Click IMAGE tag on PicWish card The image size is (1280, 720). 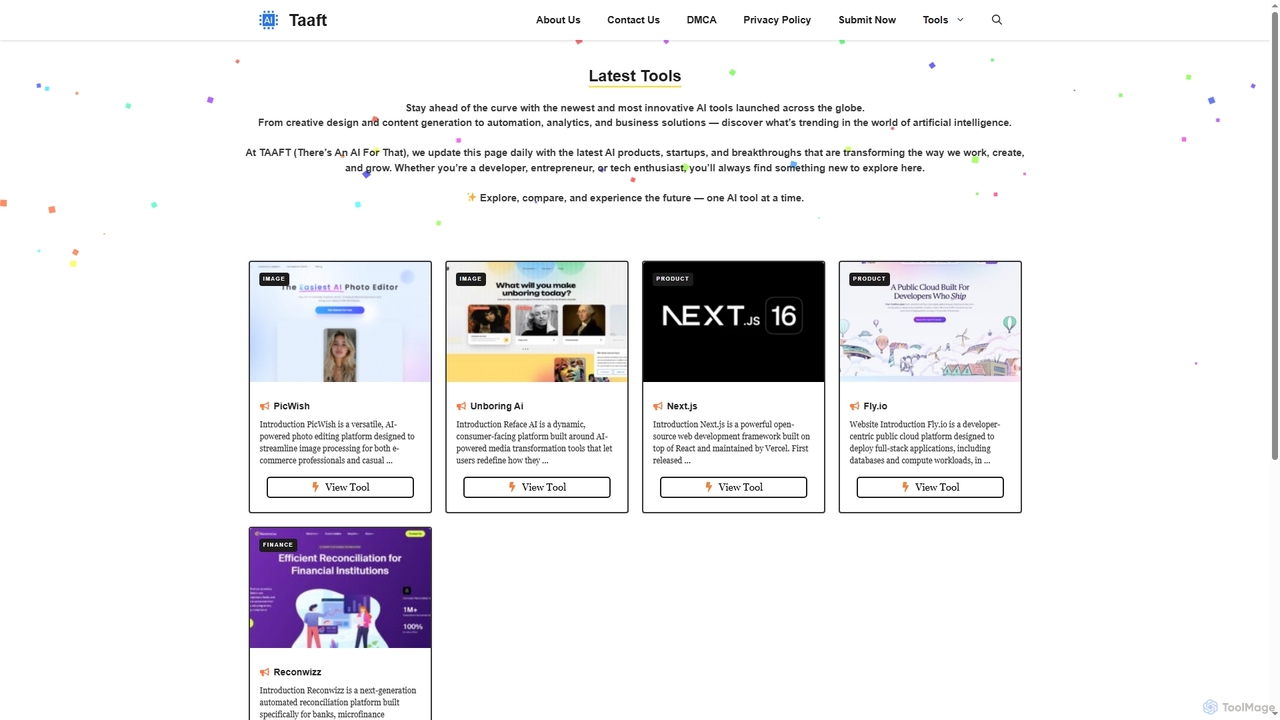274,279
